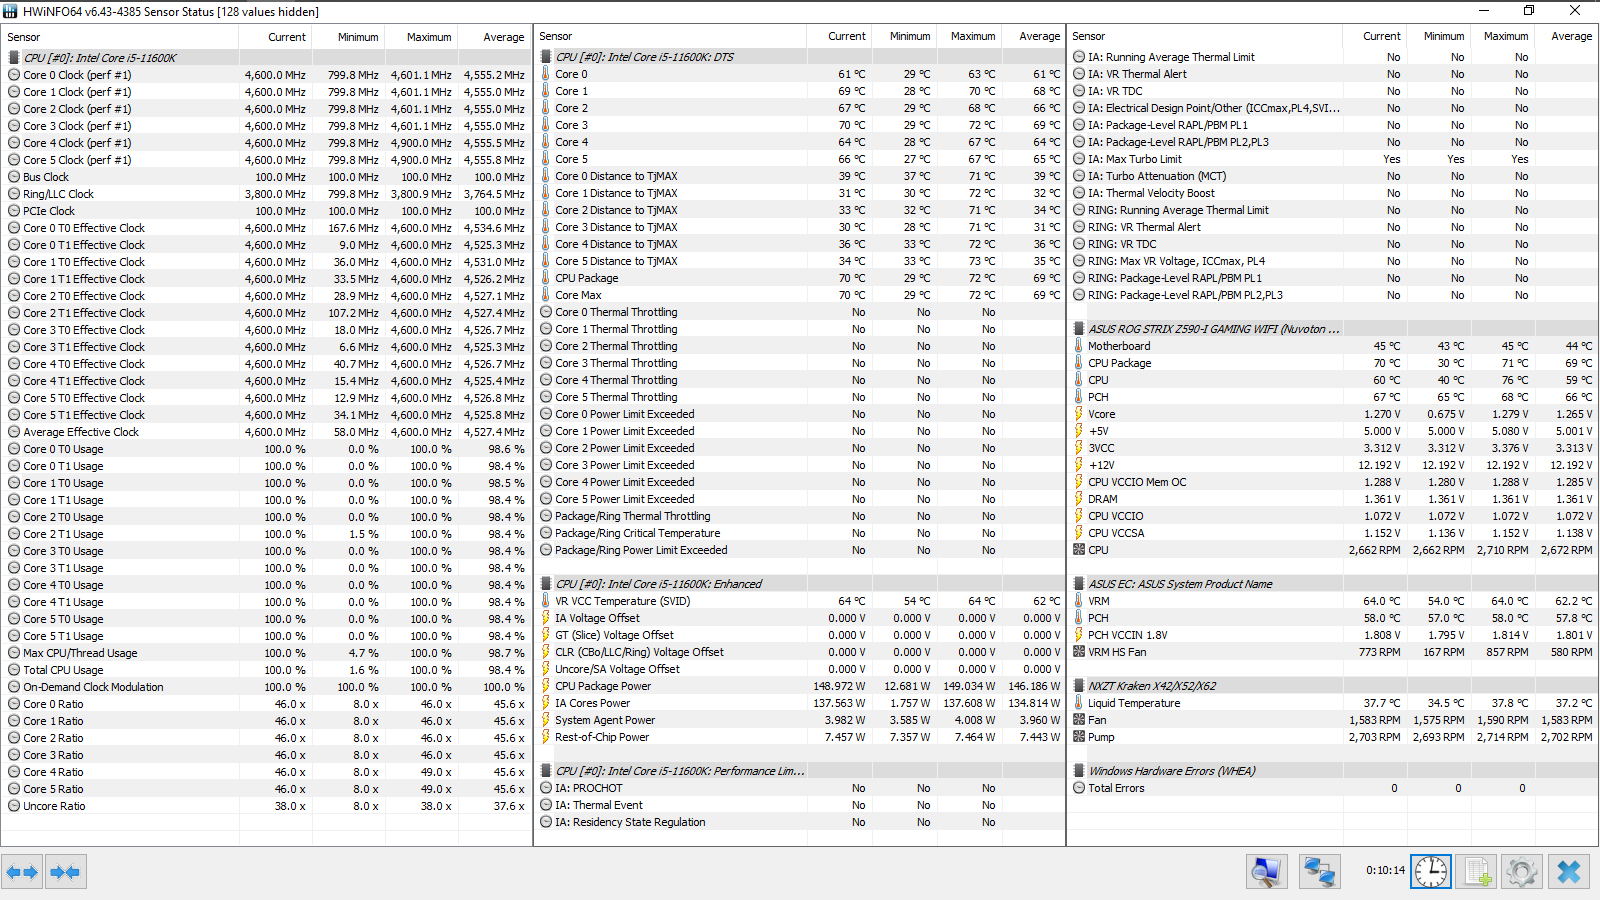Screen dimensions: 1600x900
Task: Click the icon next to Bus Clock
Action: pos(14,177)
